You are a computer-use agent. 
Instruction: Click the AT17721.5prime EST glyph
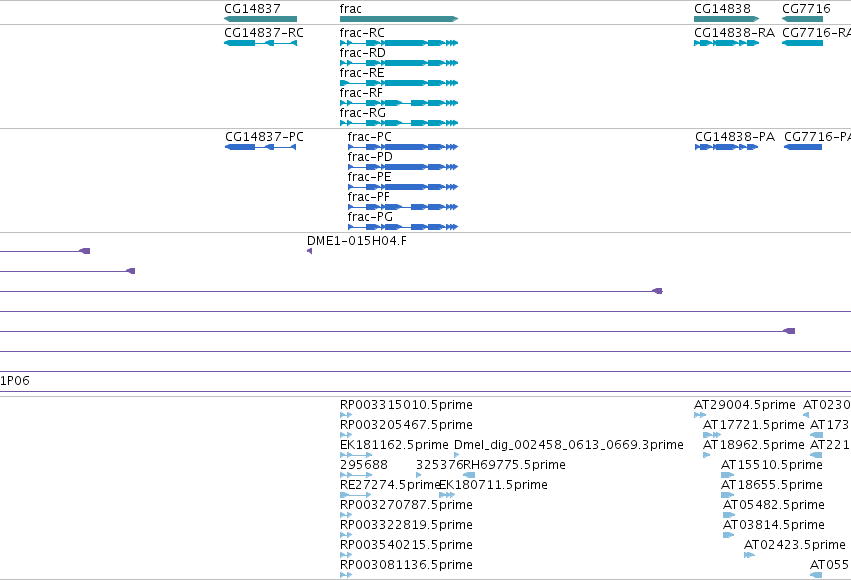point(712,435)
